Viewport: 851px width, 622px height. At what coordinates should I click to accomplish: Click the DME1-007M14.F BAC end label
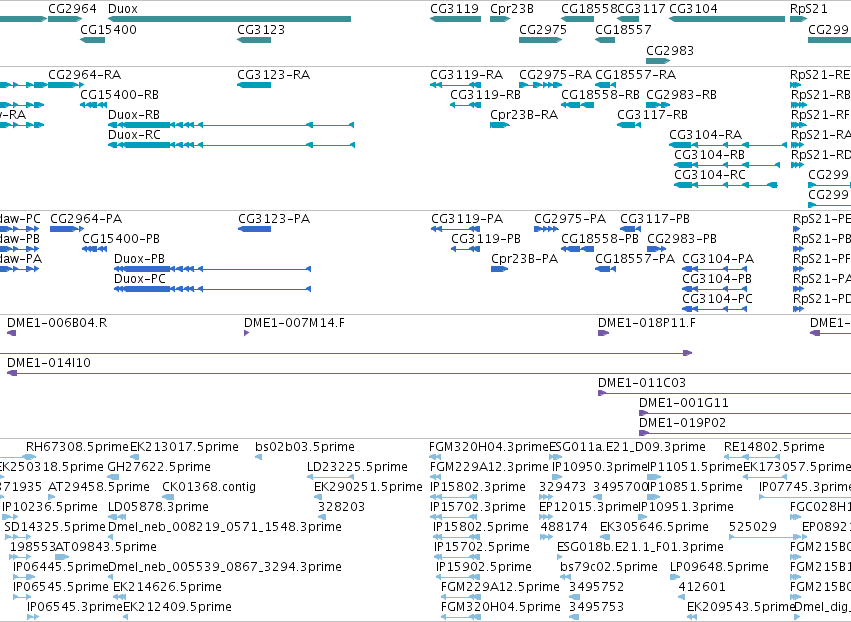tap(294, 323)
